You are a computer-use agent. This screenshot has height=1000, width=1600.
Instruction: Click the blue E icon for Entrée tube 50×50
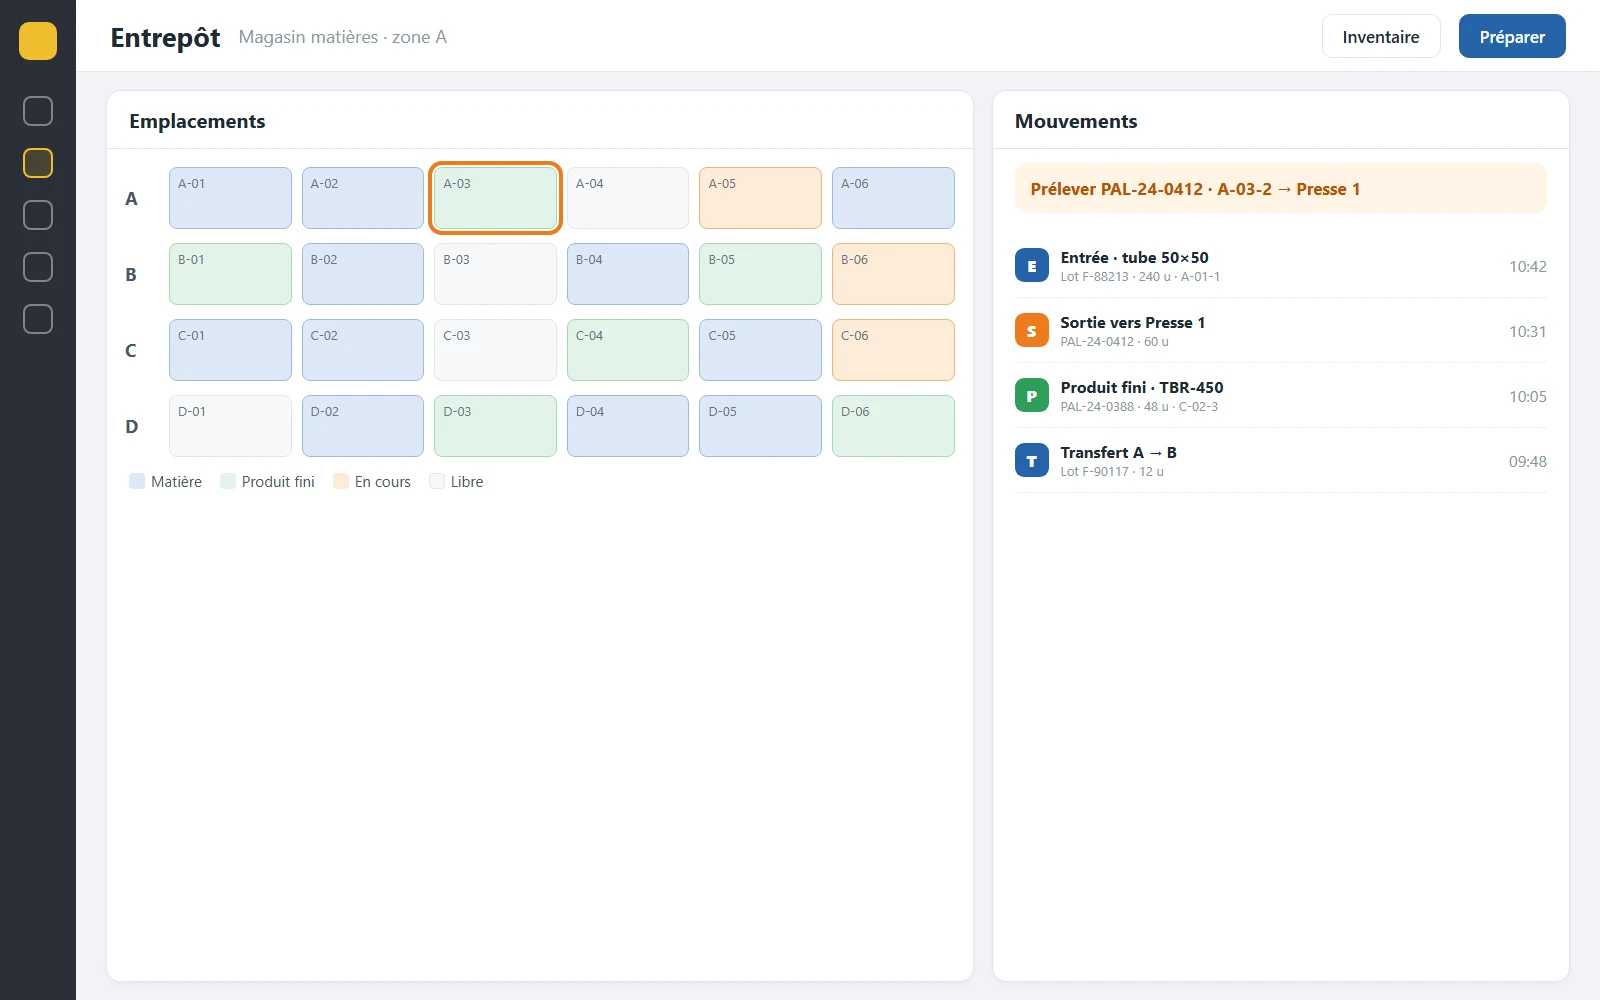pos(1032,266)
